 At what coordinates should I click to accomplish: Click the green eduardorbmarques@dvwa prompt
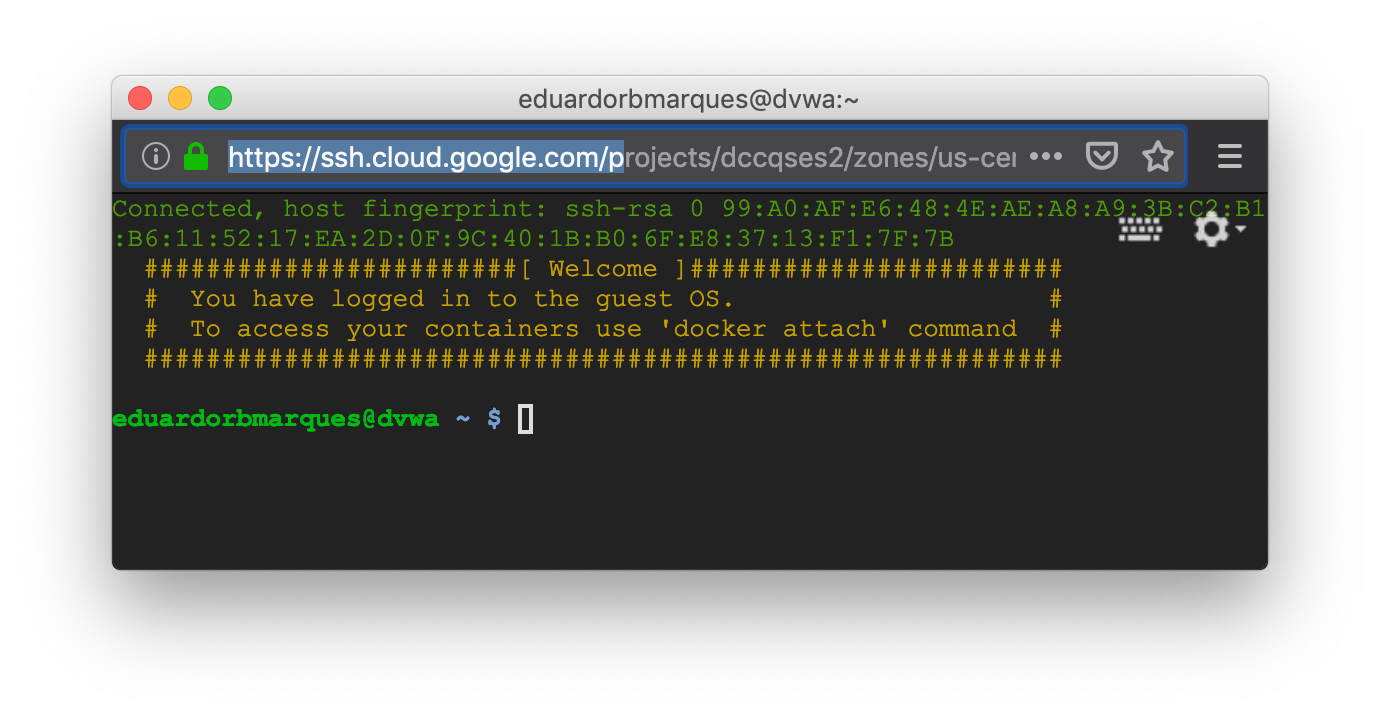275,419
